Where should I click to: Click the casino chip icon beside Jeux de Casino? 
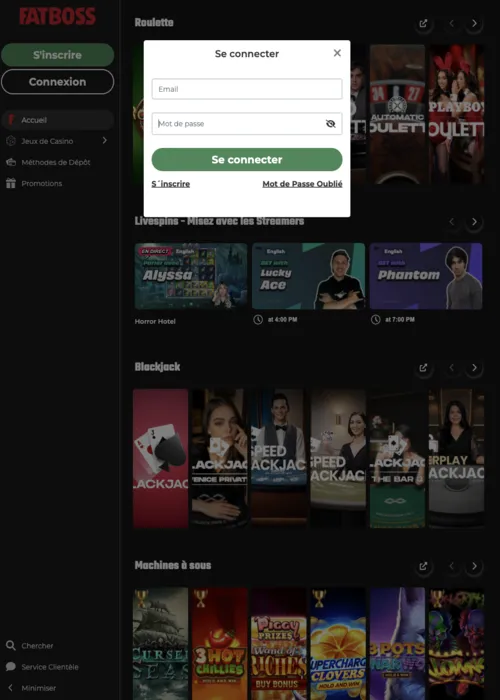[x=11, y=141]
